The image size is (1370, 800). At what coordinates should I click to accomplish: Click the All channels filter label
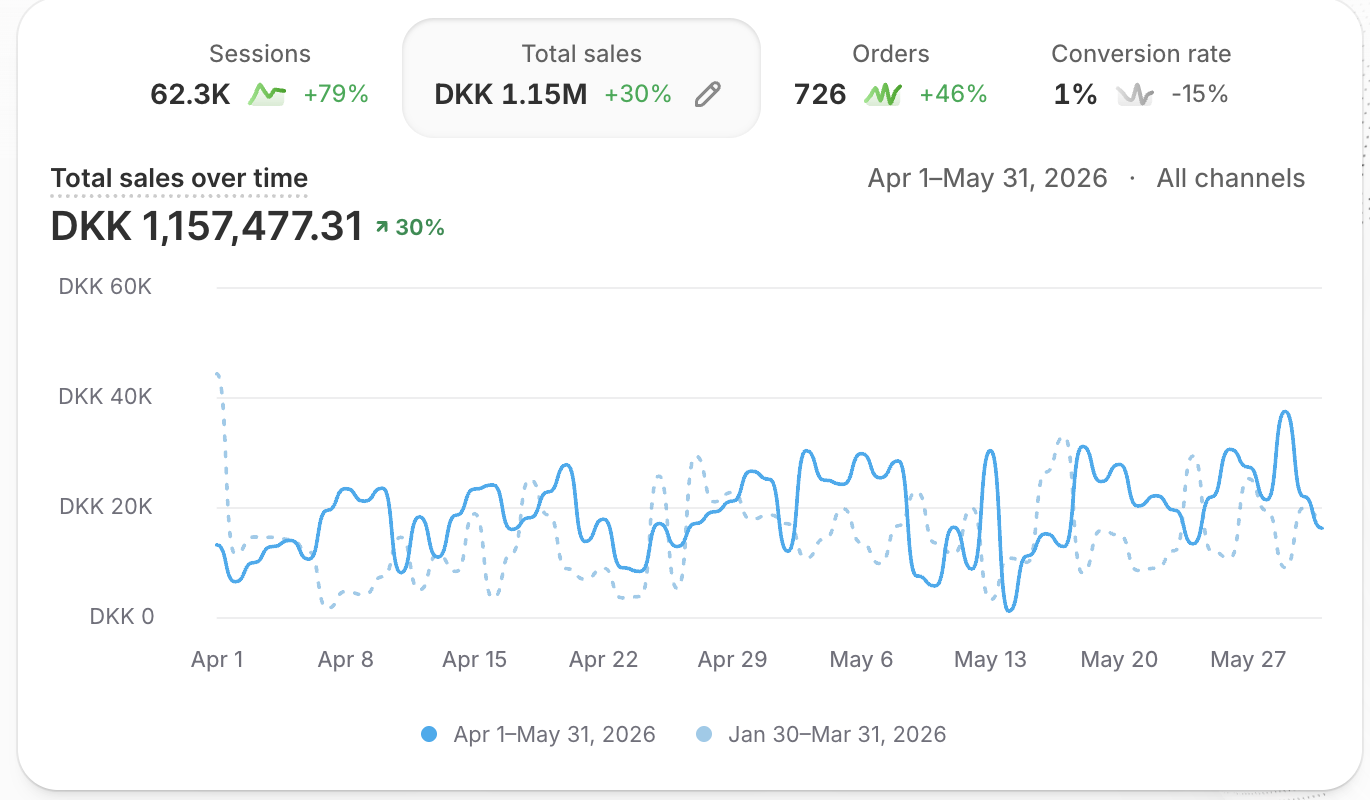1231,179
